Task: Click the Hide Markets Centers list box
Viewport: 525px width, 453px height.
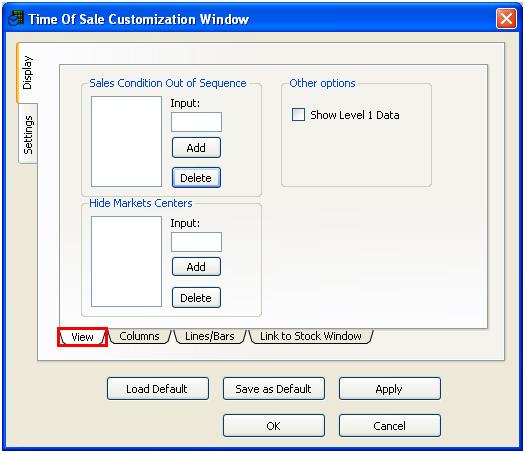Action: (127, 261)
